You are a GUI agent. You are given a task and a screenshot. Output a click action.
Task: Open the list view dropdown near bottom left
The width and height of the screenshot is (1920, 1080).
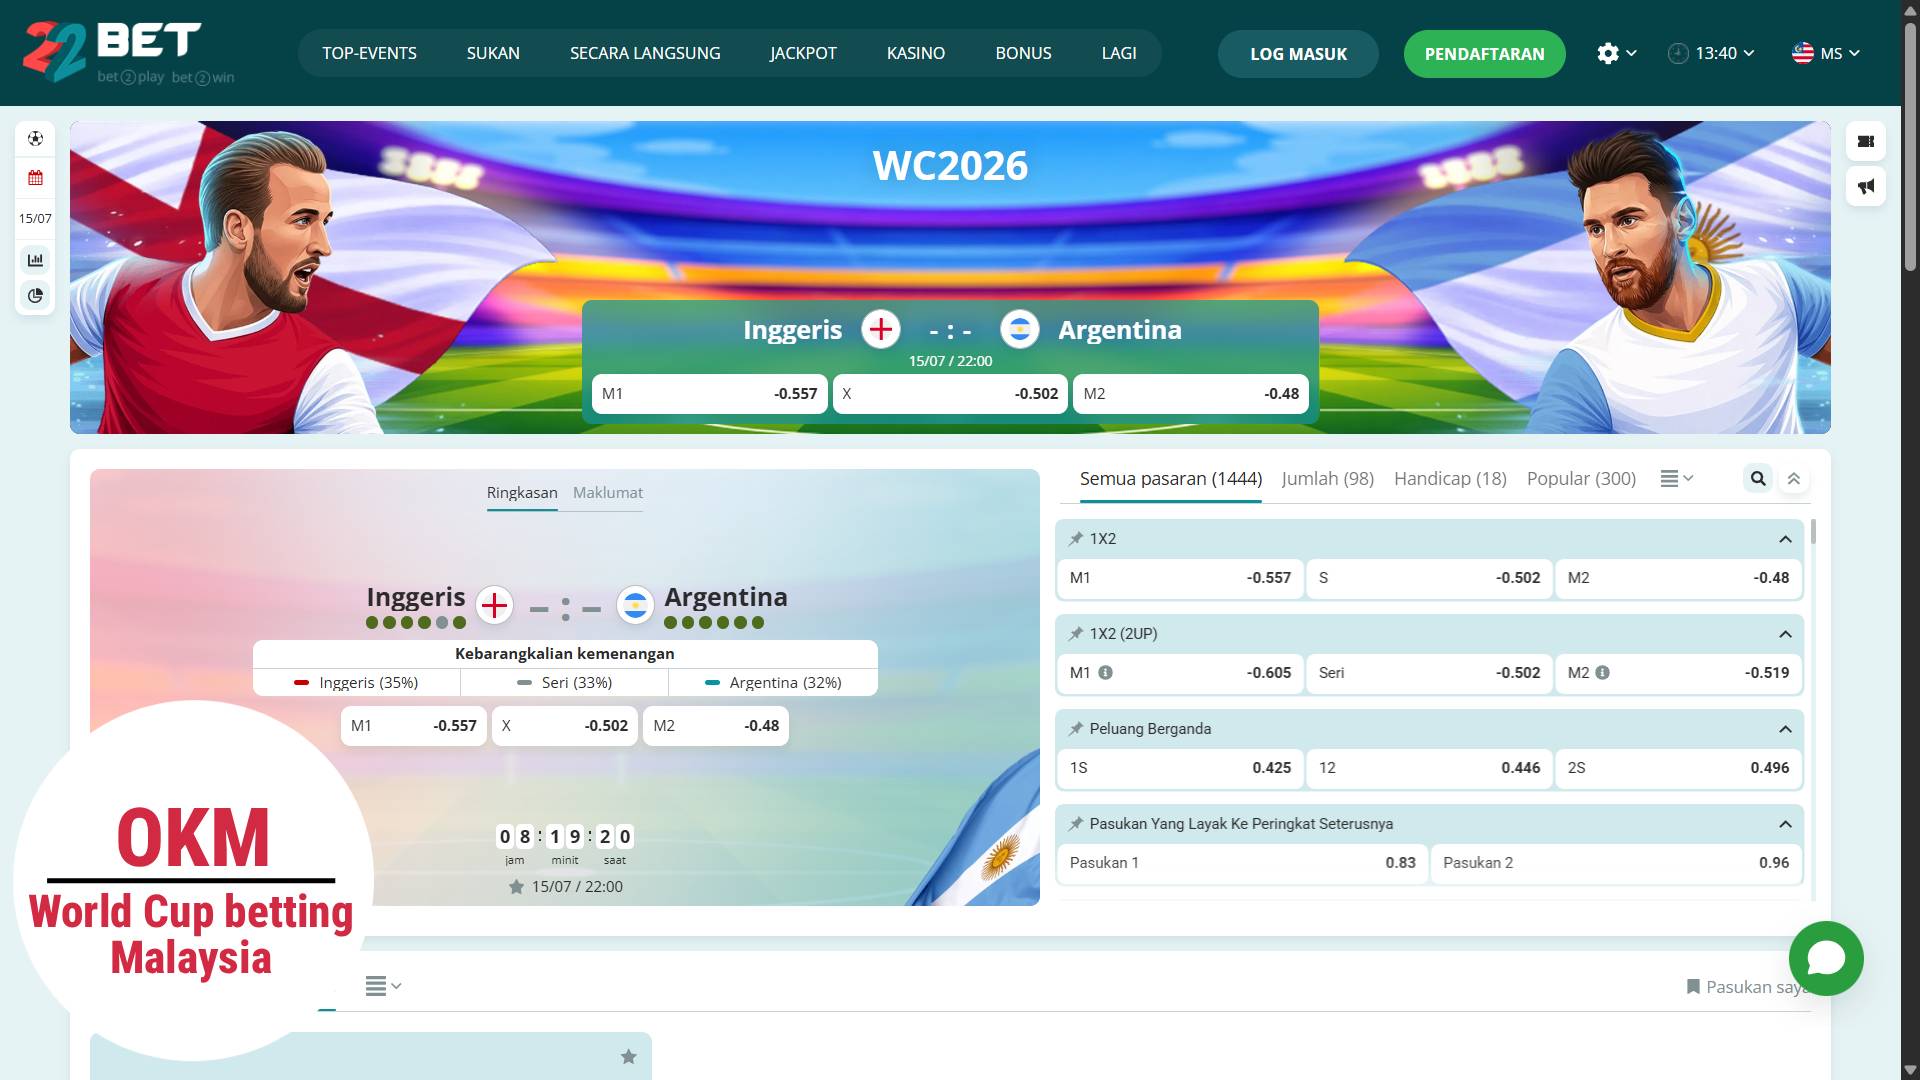(x=383, y=986)
